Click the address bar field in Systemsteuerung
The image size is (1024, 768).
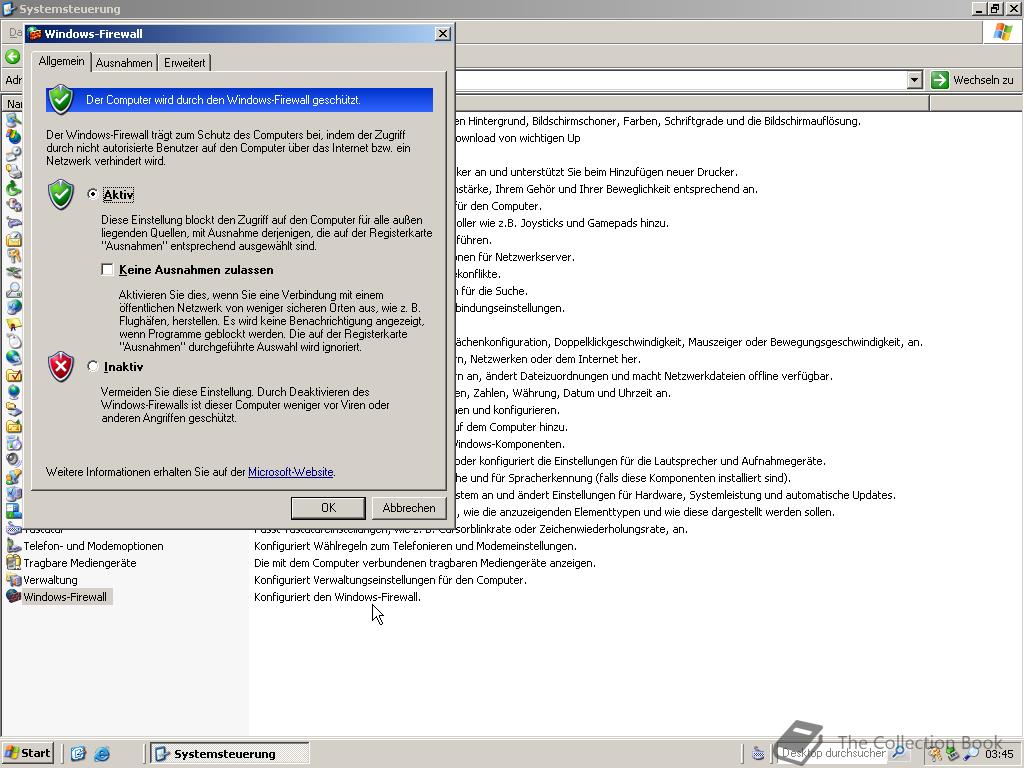(679, 80)
